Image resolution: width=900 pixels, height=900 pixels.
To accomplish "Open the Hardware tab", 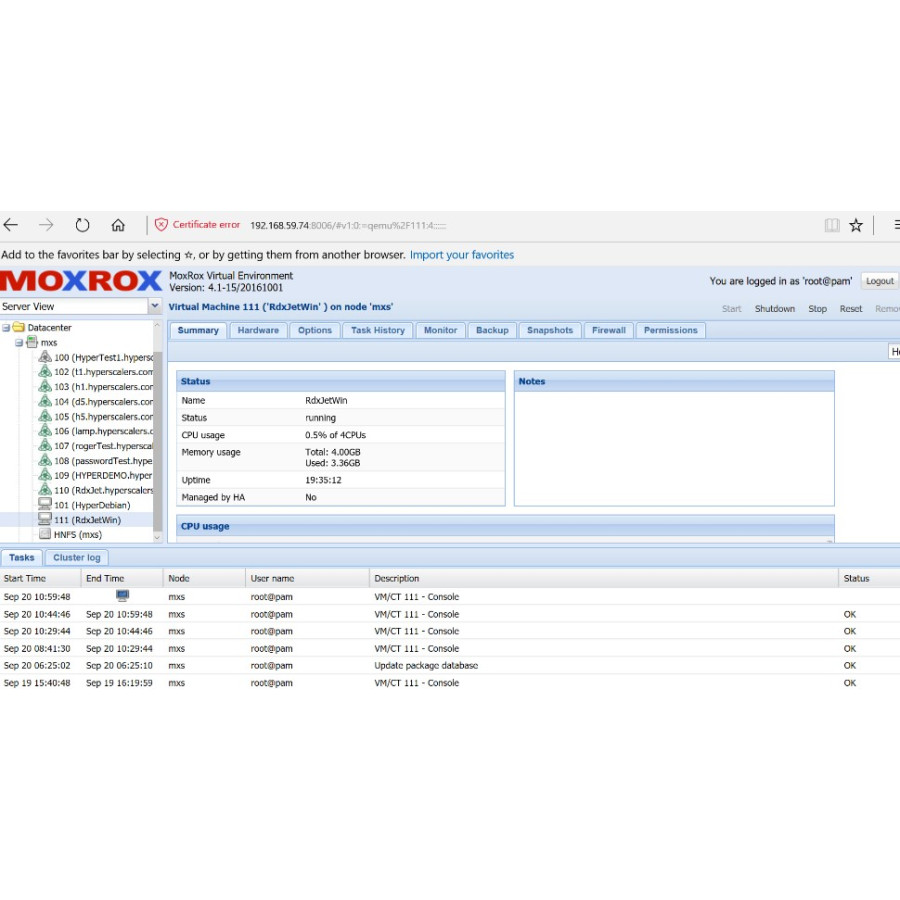I will [258, 330].
